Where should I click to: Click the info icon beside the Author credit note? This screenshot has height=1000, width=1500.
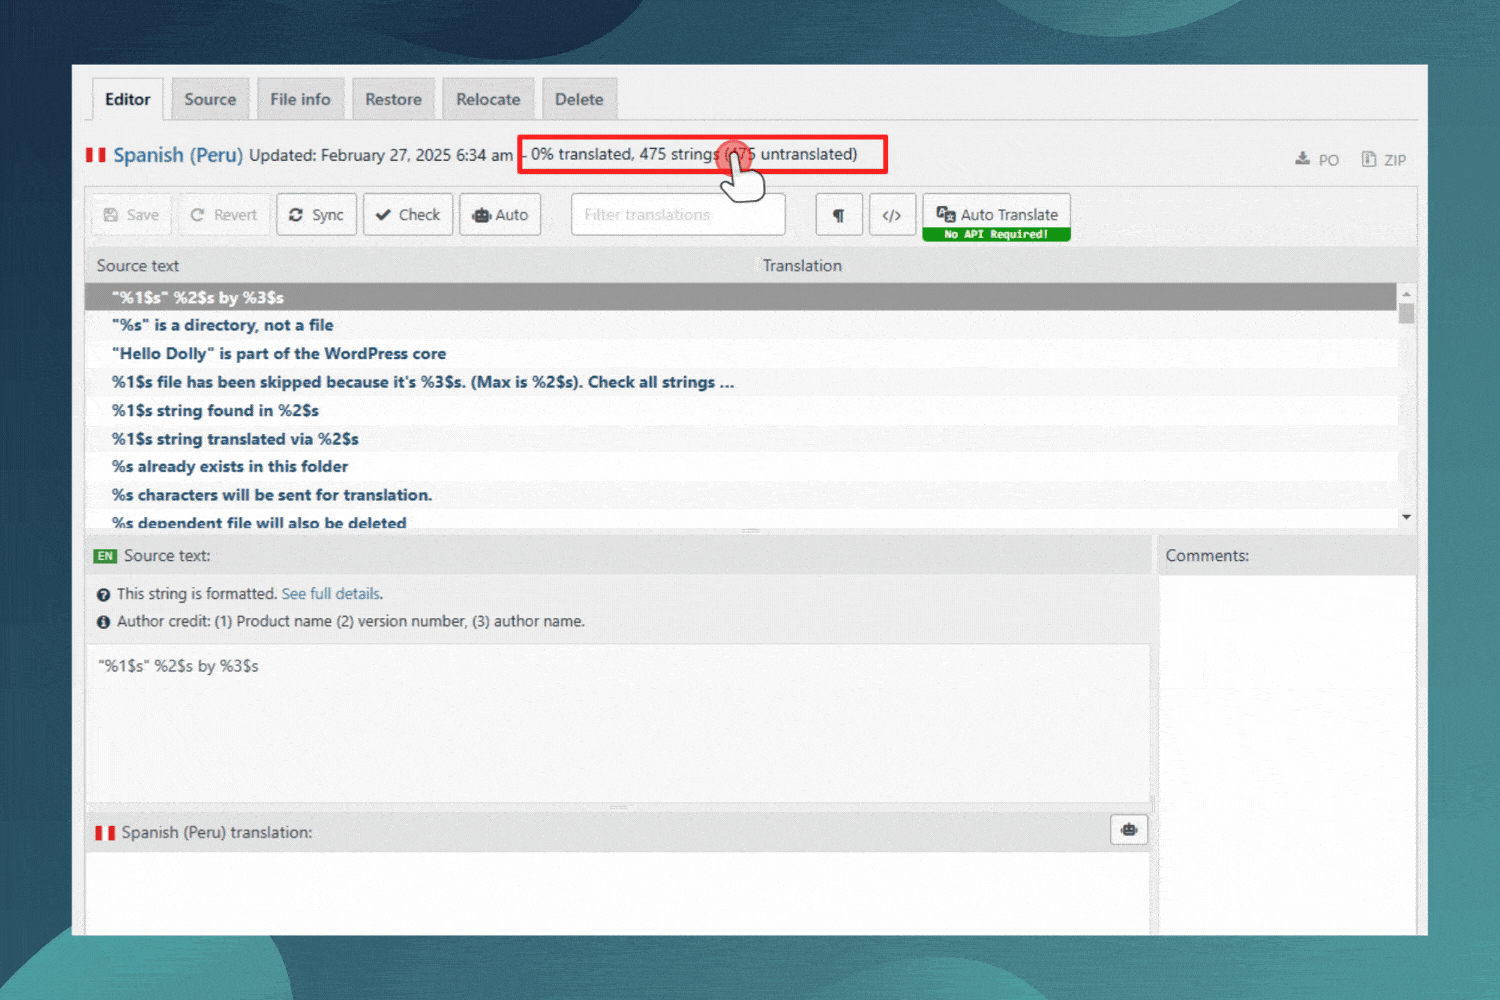click(x=103, y=621)
